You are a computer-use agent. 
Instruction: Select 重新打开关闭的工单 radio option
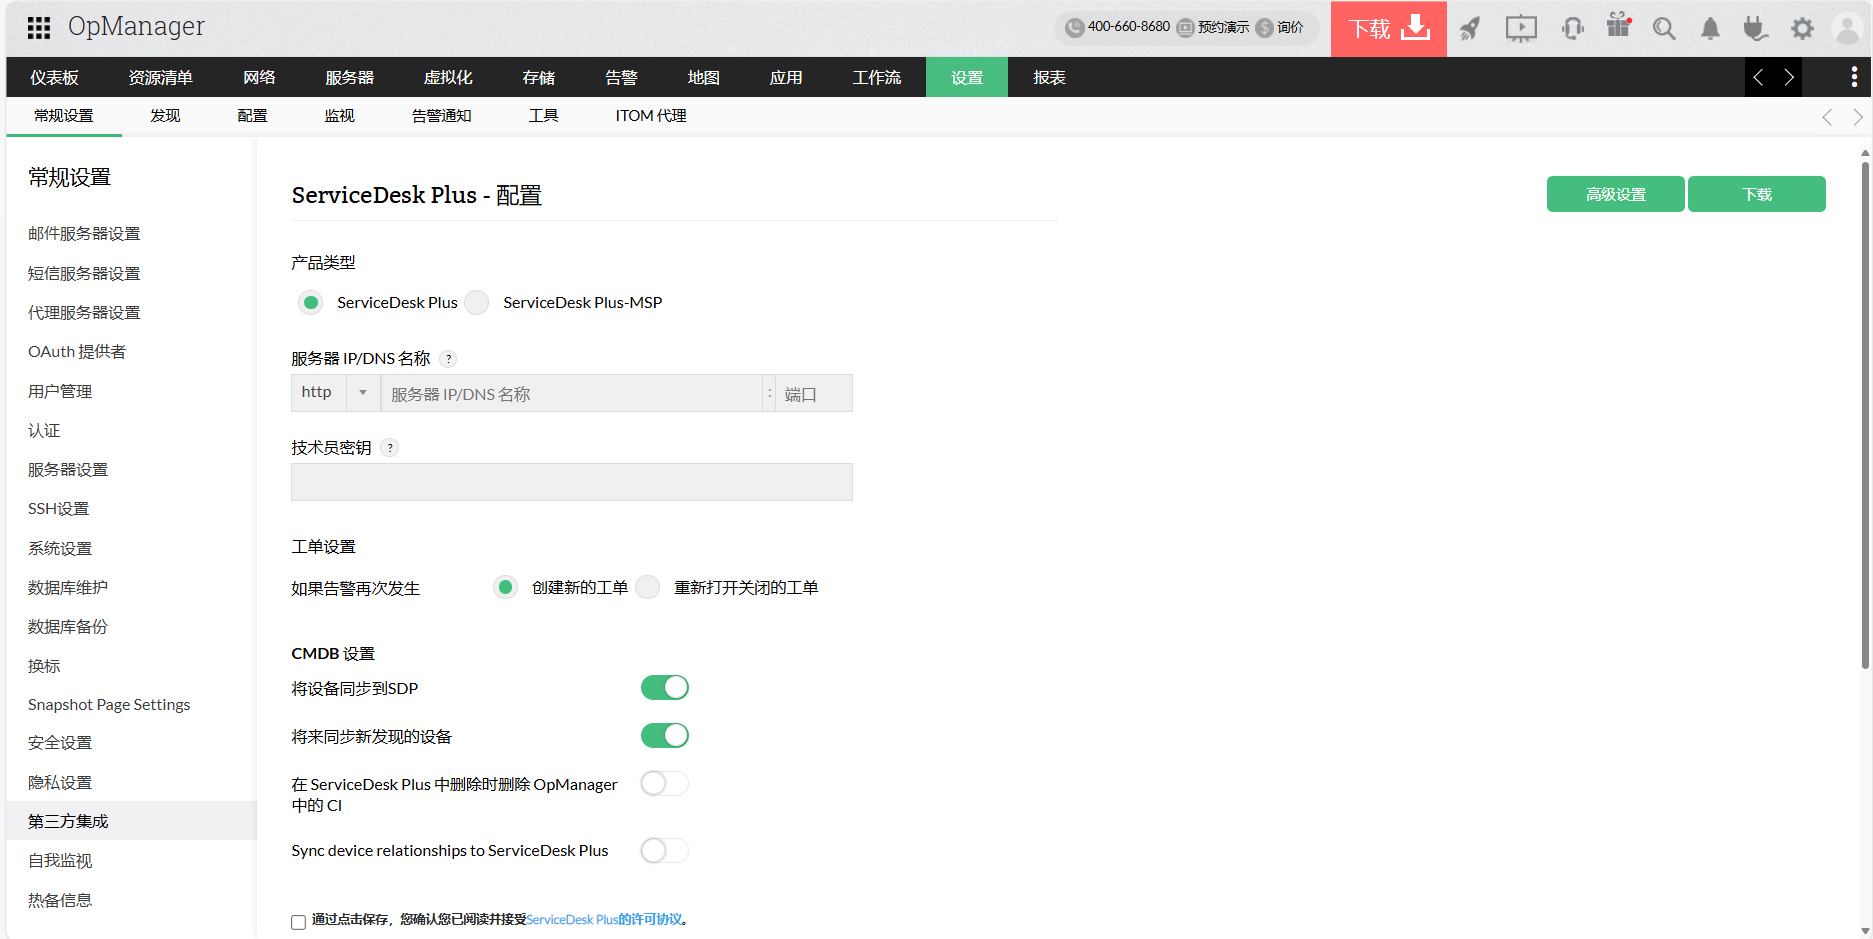648,587
